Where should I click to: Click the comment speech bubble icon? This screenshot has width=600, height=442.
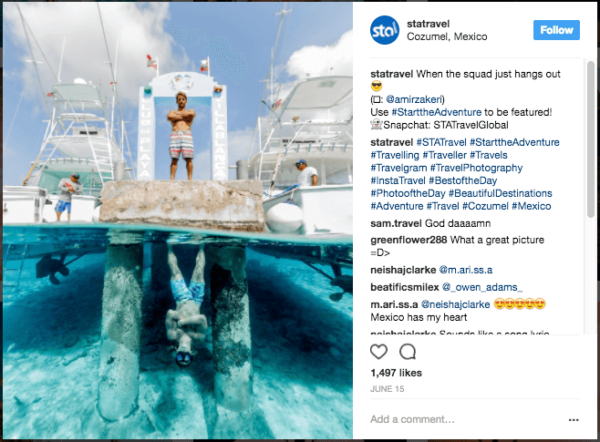click(408, 352)
